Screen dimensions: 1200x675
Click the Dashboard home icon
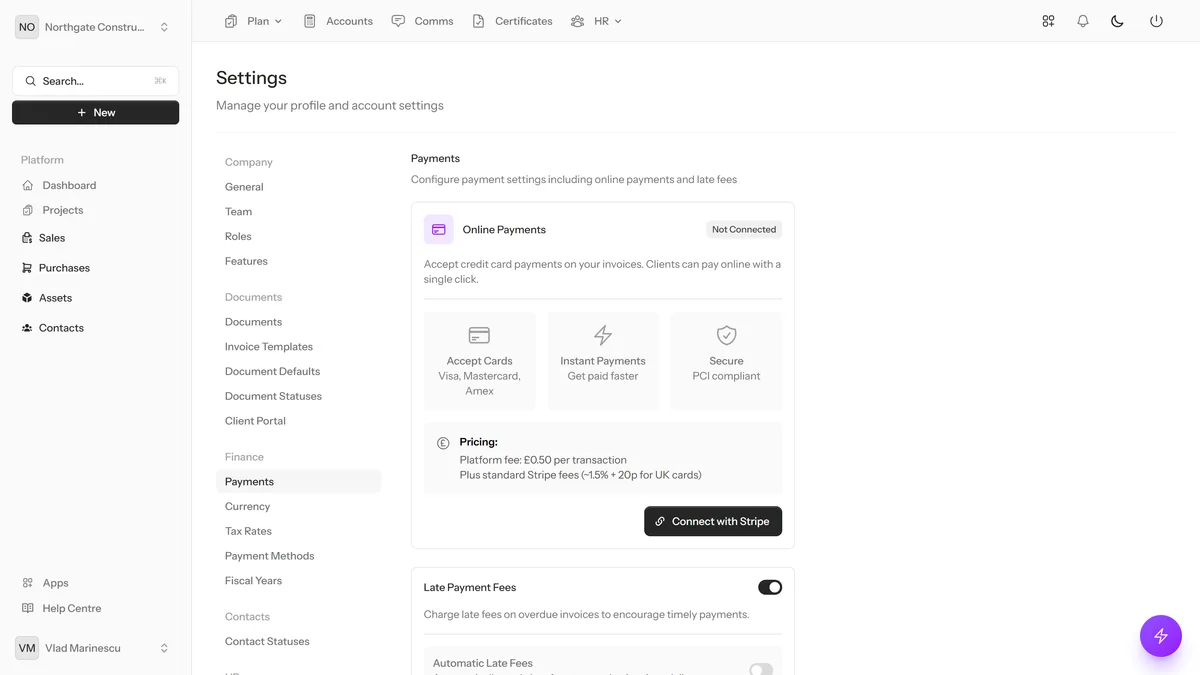click(x=28, y=185)
